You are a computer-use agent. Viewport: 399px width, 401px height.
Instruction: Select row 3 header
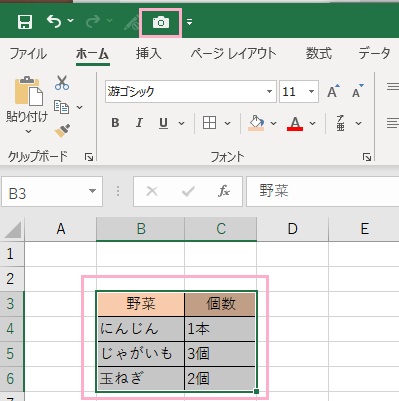[x=12, y=304]
